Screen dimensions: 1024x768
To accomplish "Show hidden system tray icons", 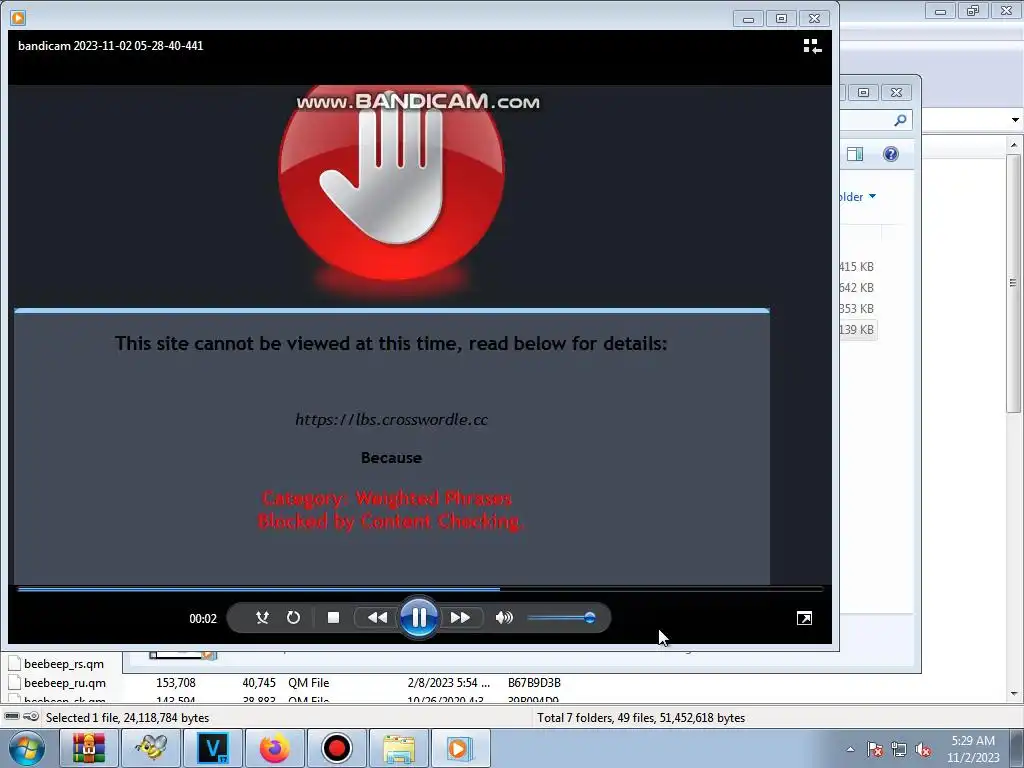I will [x=850, y=749].
